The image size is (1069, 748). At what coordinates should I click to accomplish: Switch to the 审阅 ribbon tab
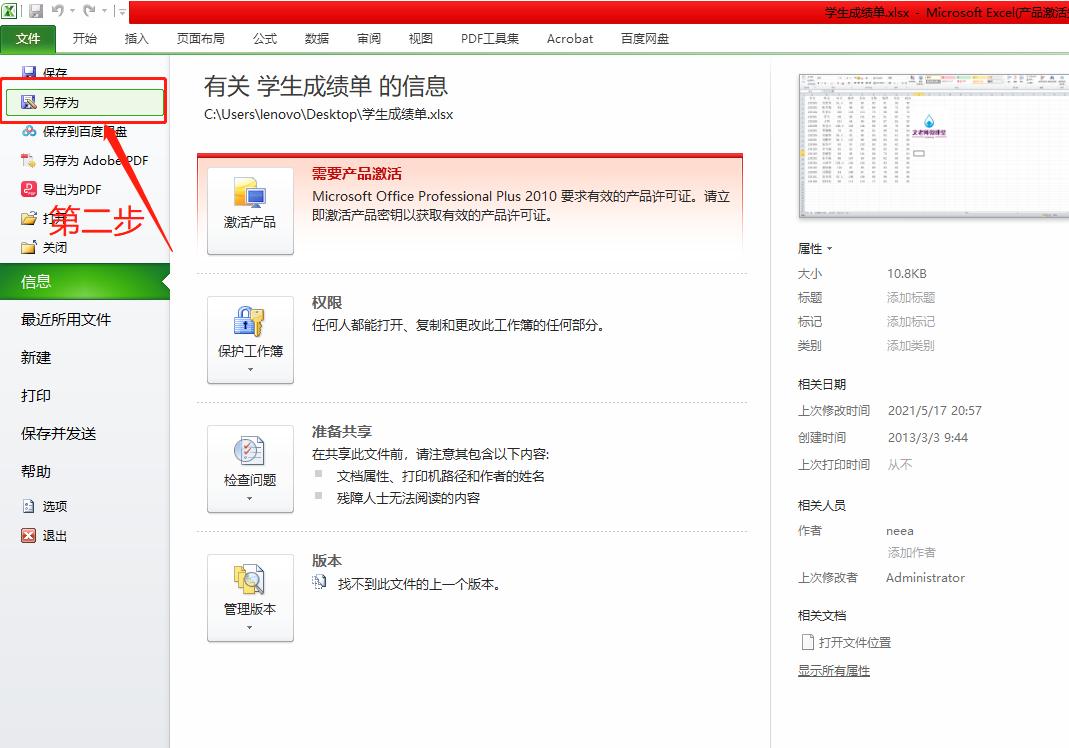click(x=368, y=38)
